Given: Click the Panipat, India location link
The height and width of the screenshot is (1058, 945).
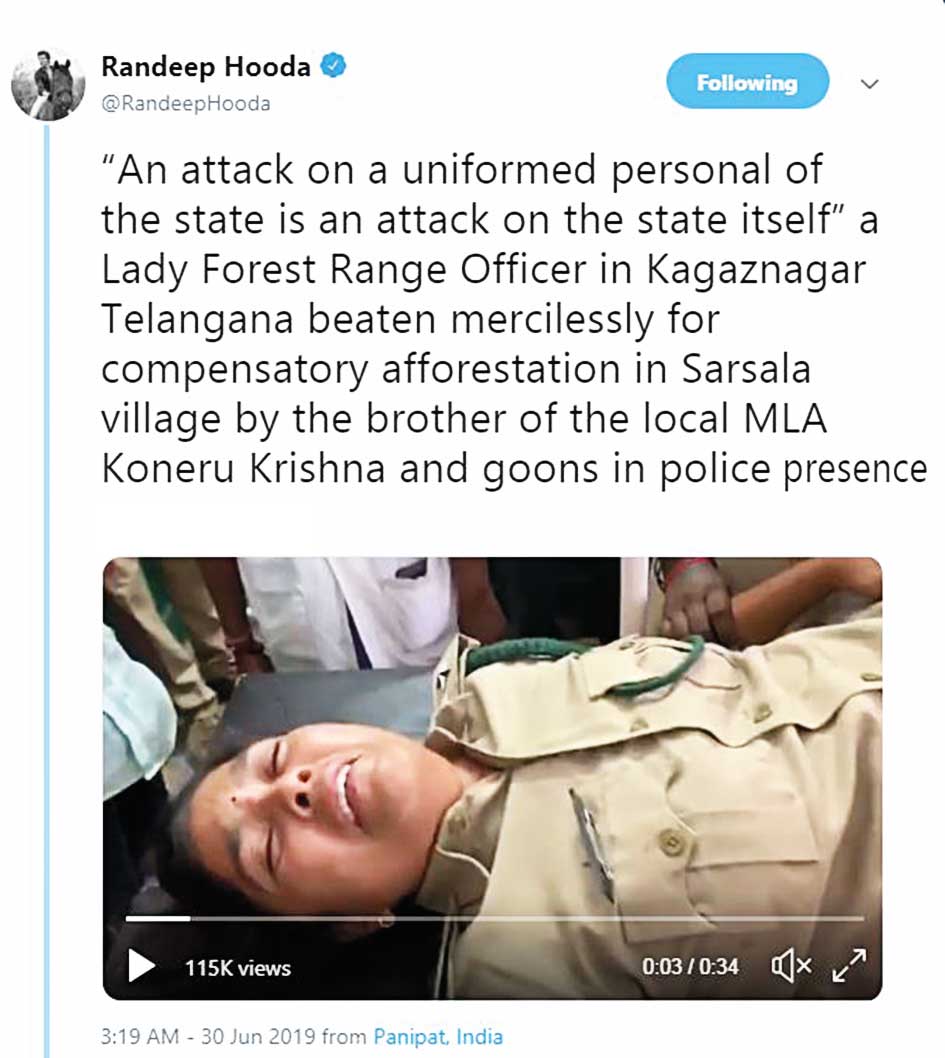Looking at the screenshot, I should [438, 1036].
